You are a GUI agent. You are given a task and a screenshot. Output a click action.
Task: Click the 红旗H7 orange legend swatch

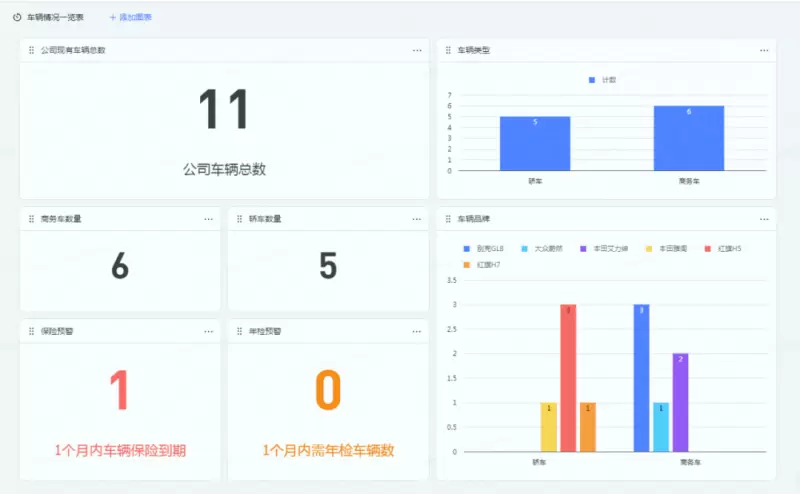466,264
